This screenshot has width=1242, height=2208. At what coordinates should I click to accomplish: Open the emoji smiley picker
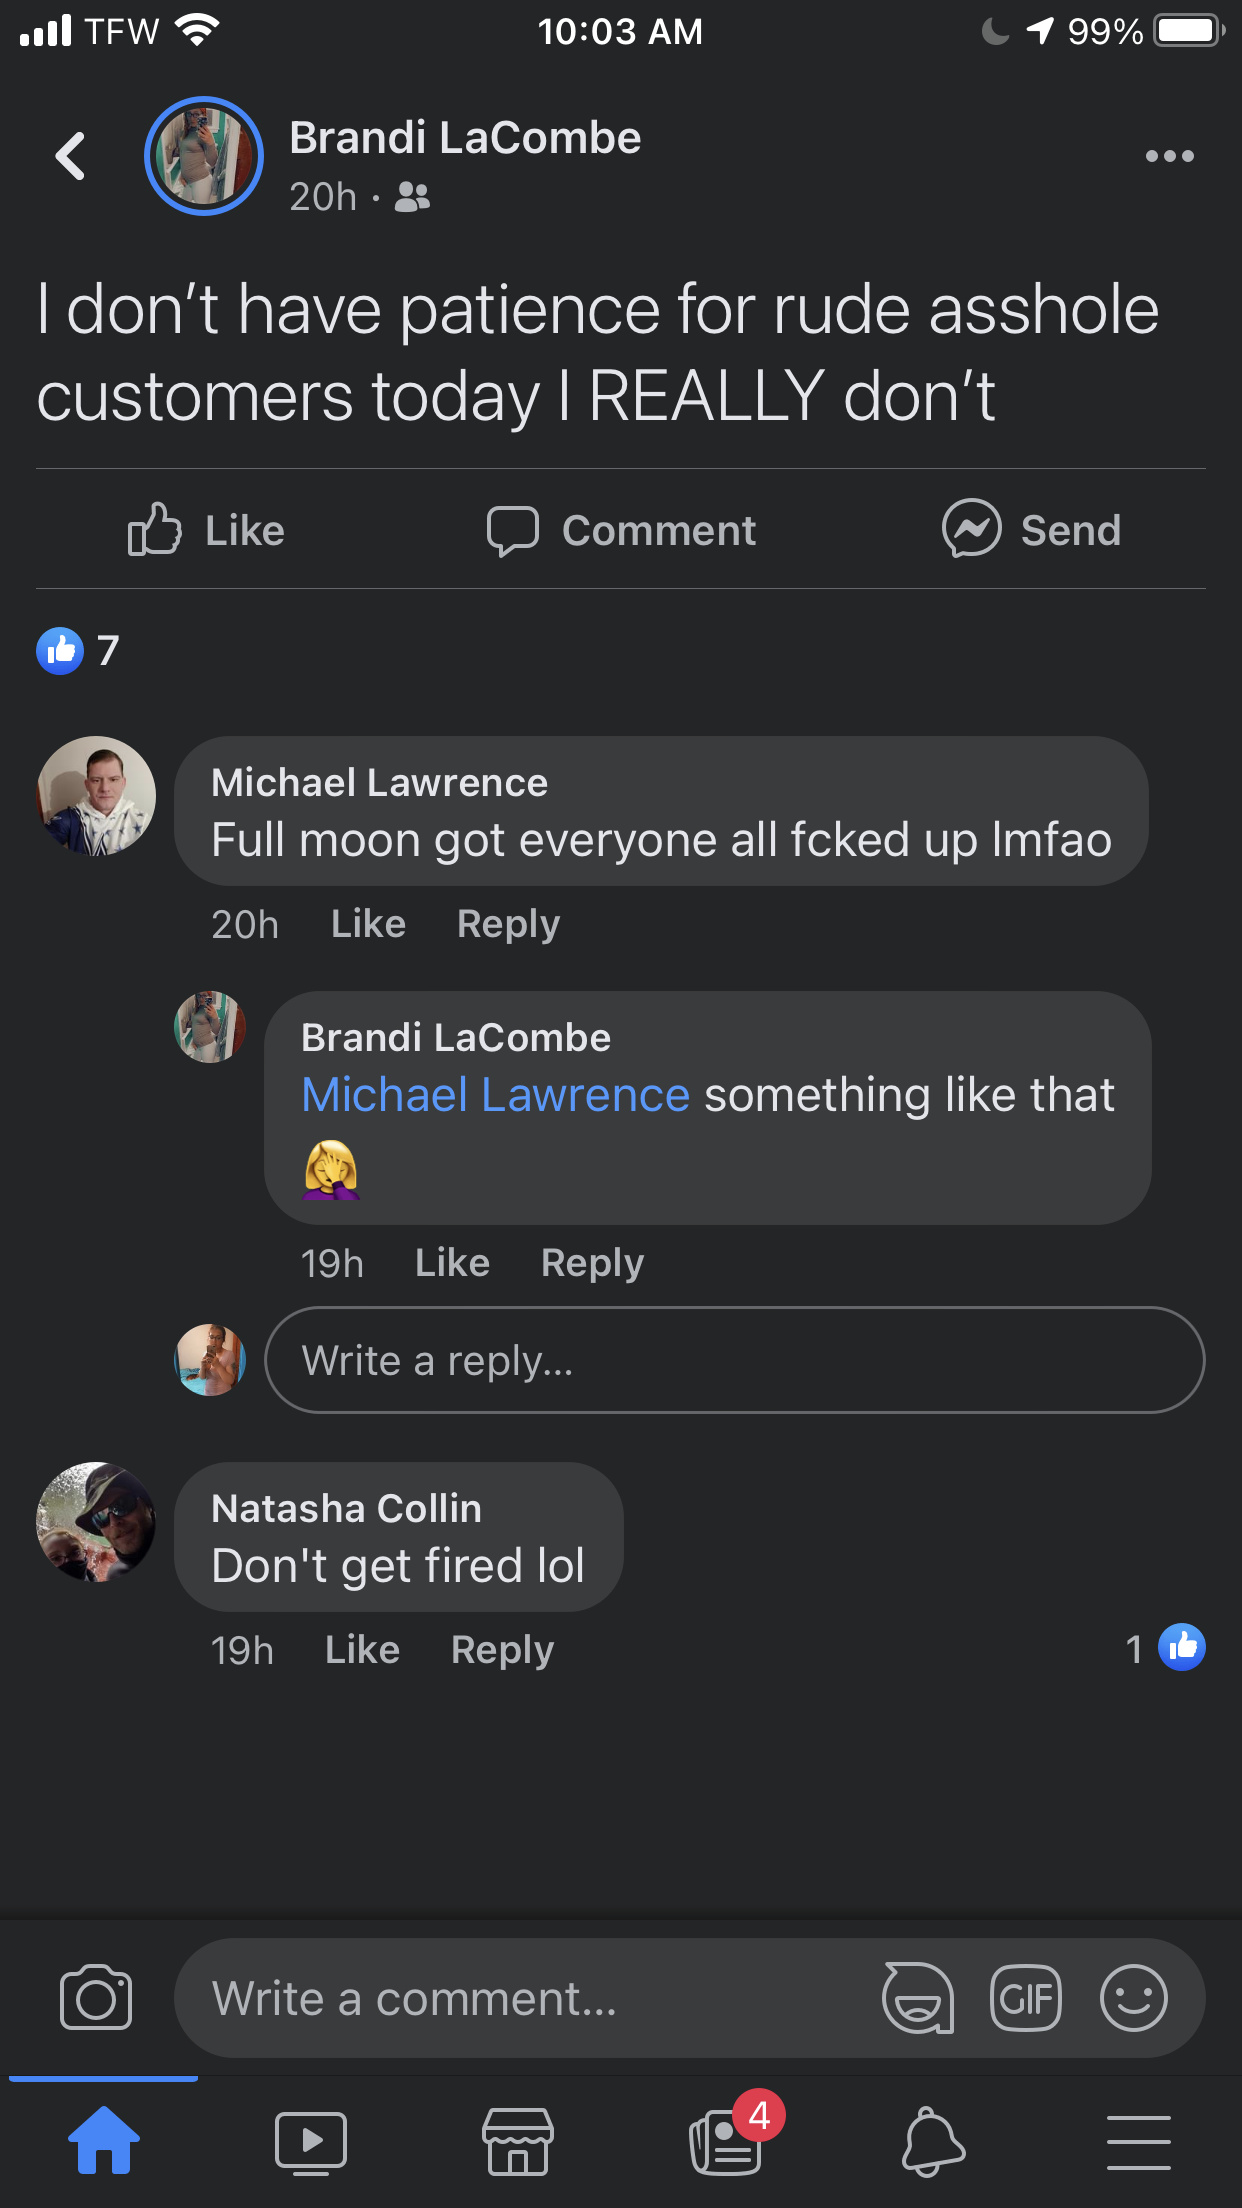point(1133,1998)
